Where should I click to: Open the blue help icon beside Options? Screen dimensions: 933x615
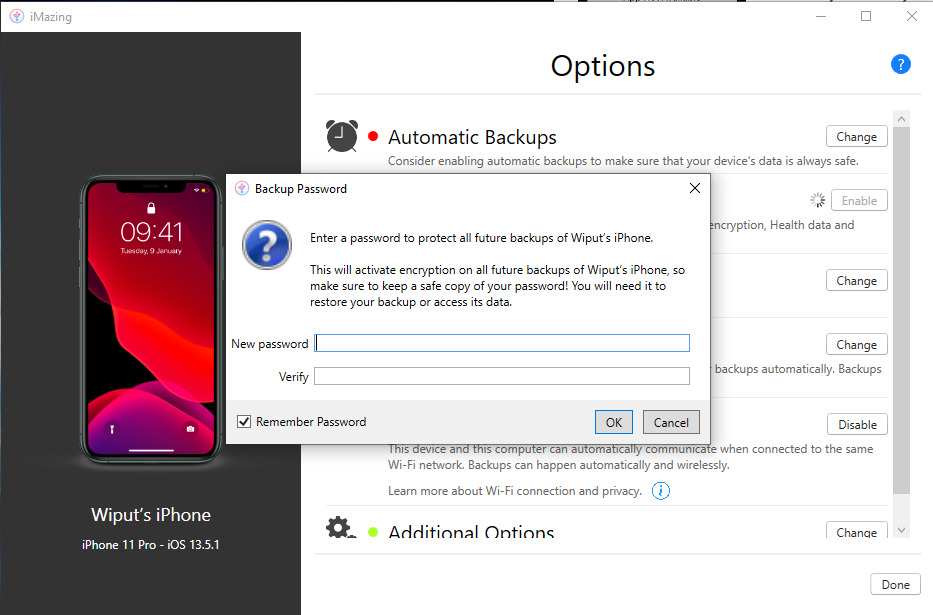click(900, 64)
